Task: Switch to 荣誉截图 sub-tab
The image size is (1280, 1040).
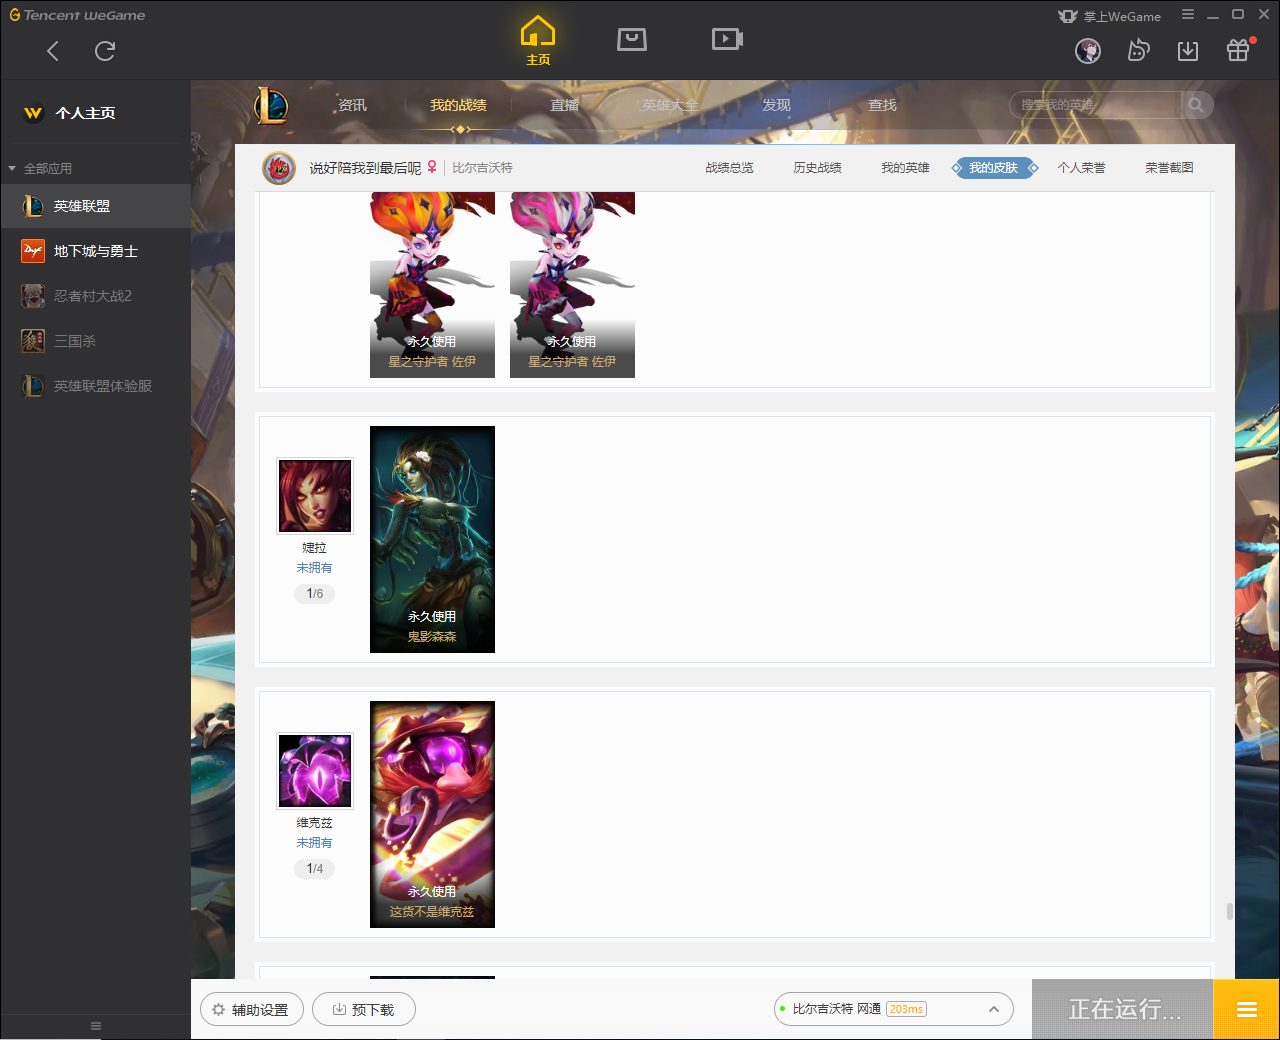Action: (1169, 168)
